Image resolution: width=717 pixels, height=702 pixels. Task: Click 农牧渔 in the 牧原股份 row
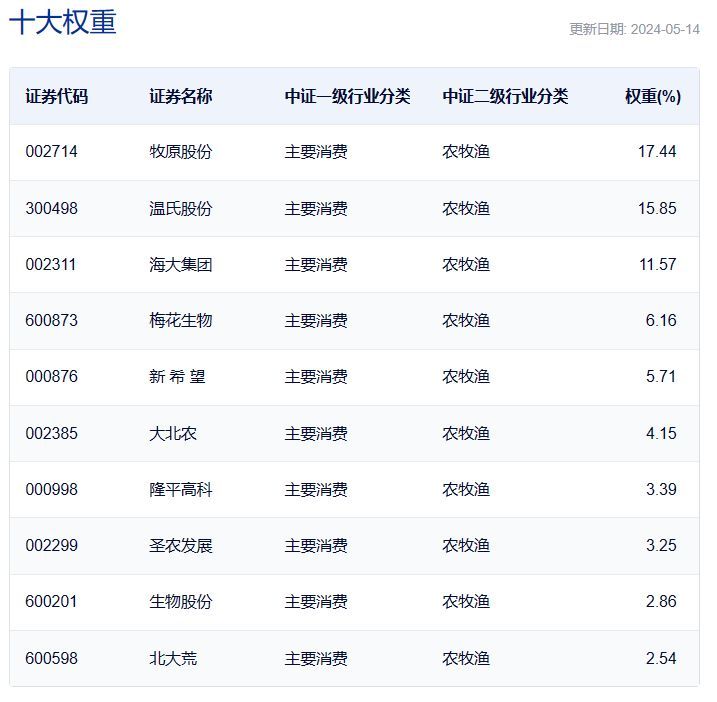466,151
